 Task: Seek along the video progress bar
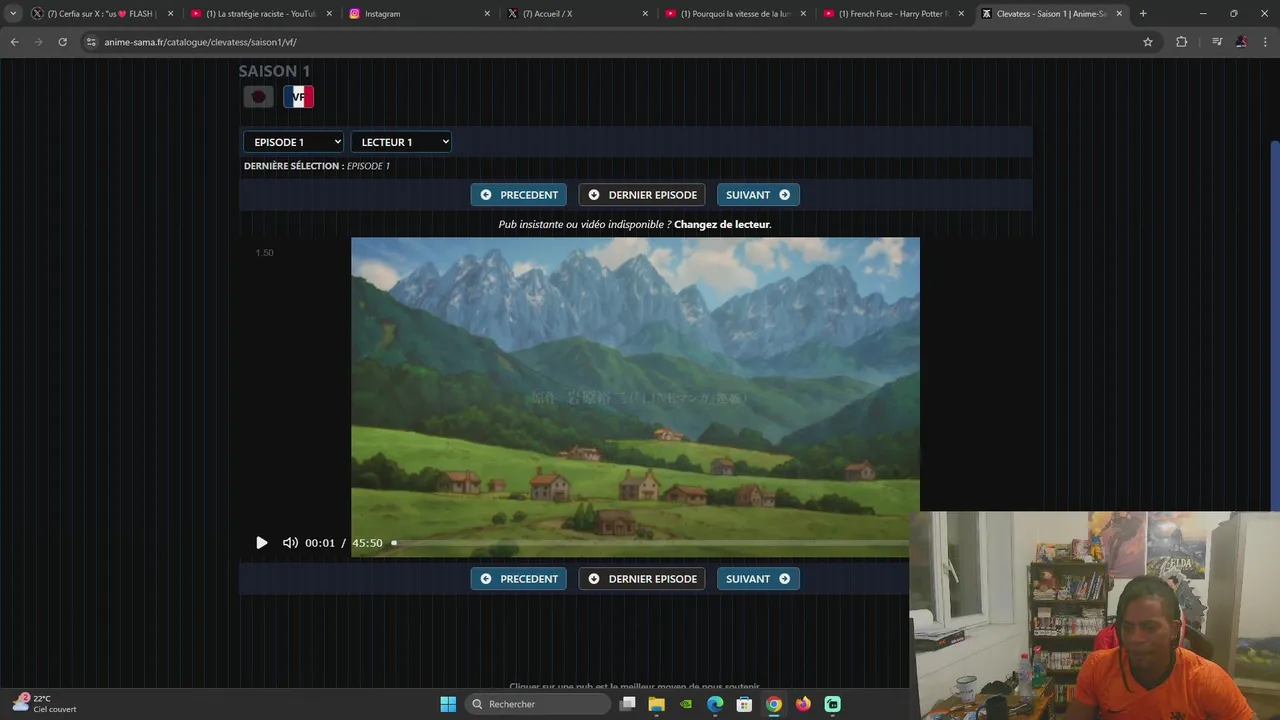click(650, 543)
